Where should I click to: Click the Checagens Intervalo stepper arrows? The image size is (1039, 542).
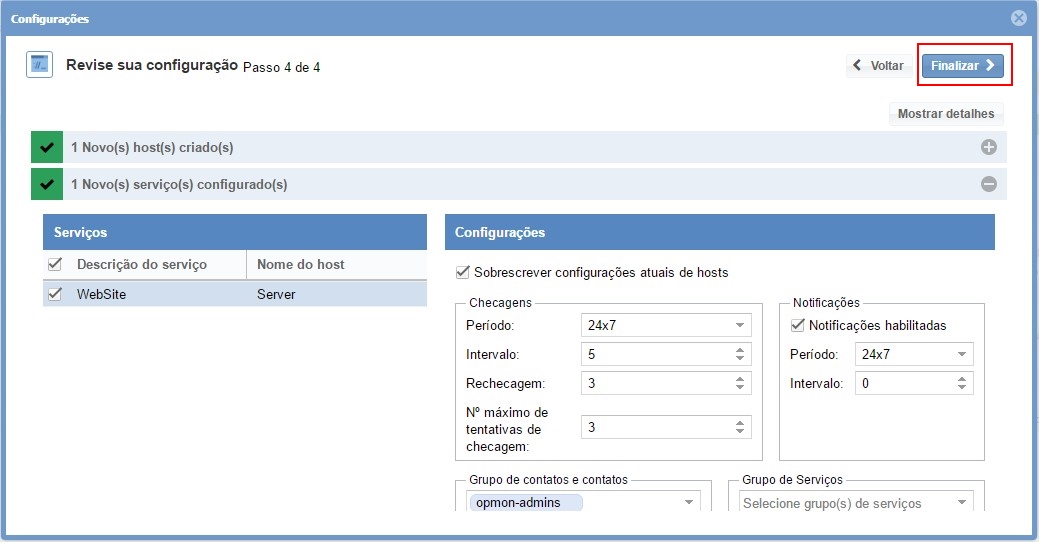739,354
